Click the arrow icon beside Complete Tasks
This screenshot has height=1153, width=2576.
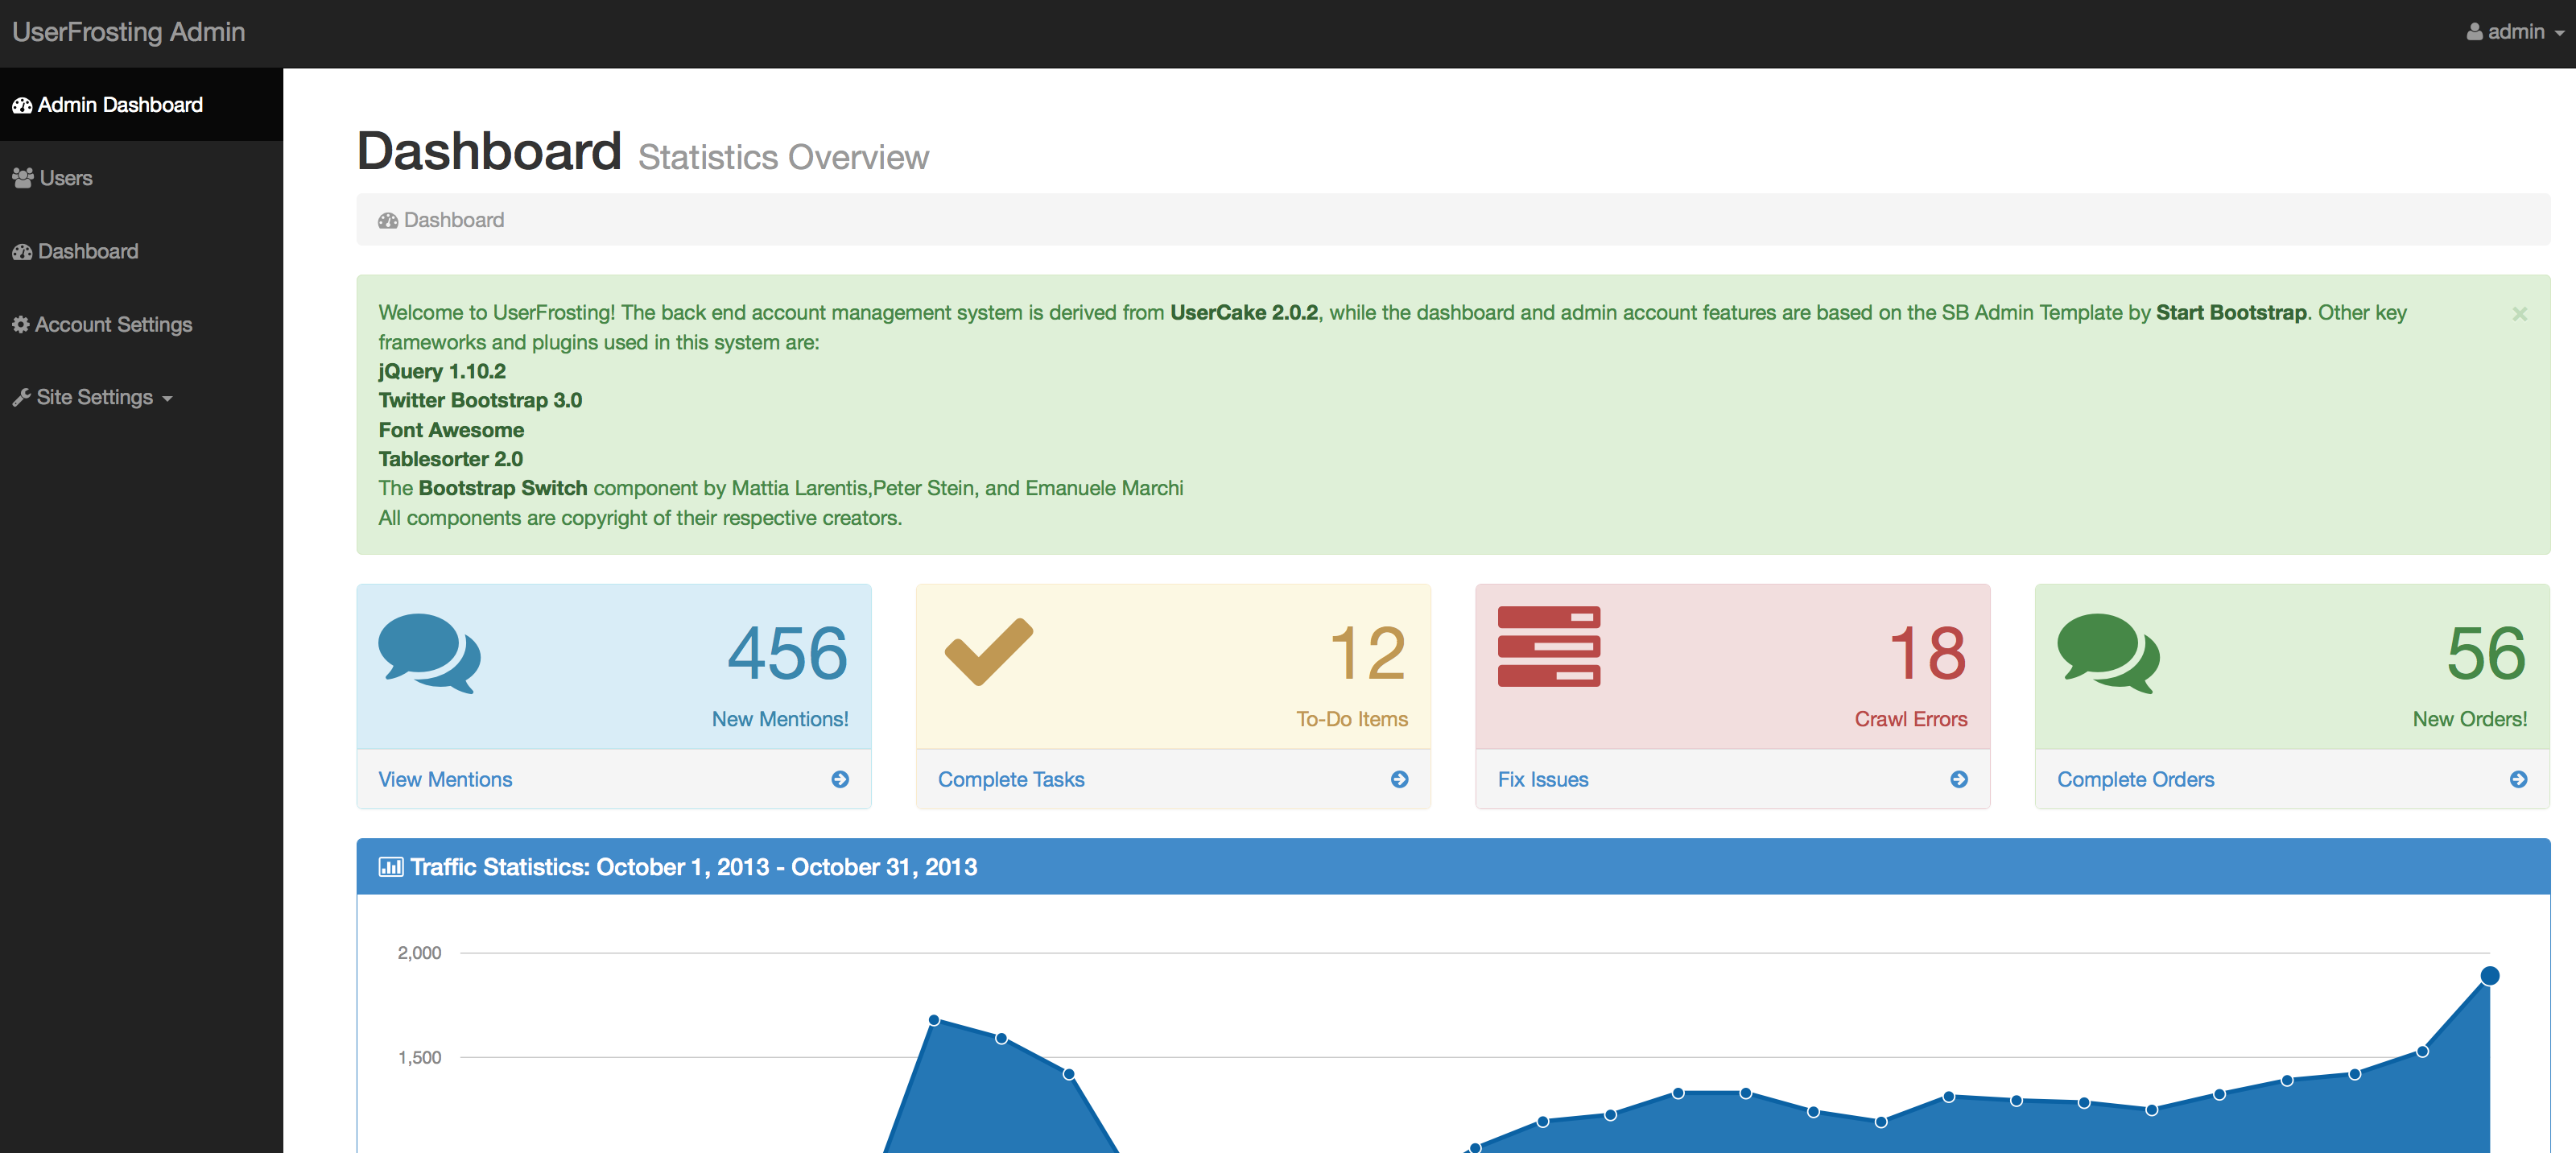coord(1399,779)
